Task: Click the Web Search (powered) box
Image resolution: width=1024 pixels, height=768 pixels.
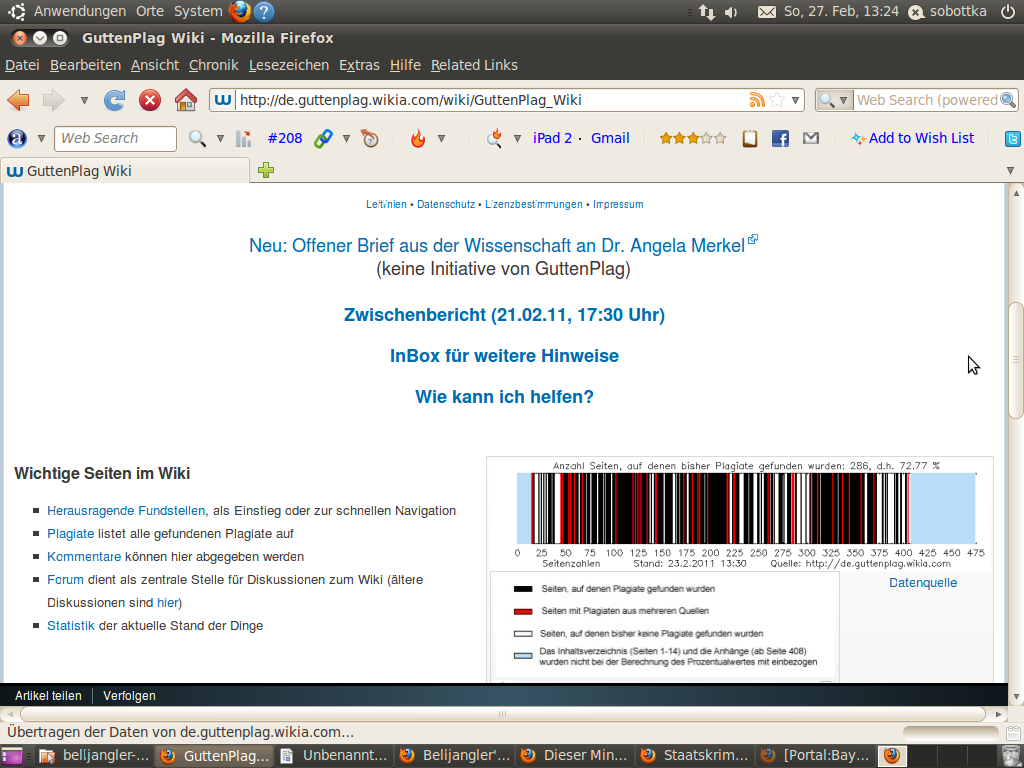Action: click(x=926, y=100)
